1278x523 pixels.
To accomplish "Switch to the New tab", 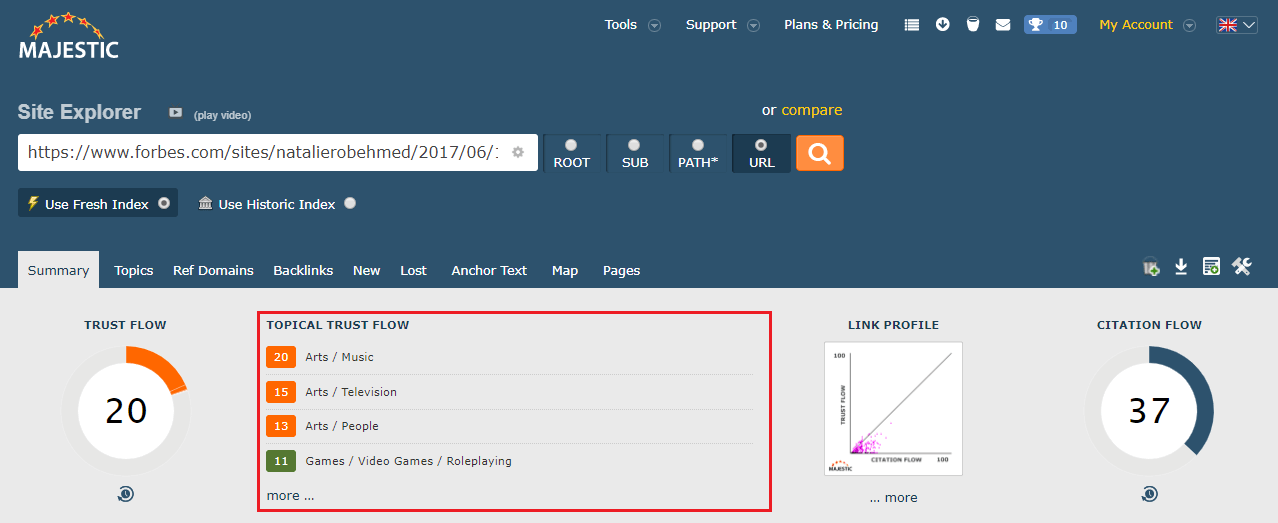I will pos(366,270).
